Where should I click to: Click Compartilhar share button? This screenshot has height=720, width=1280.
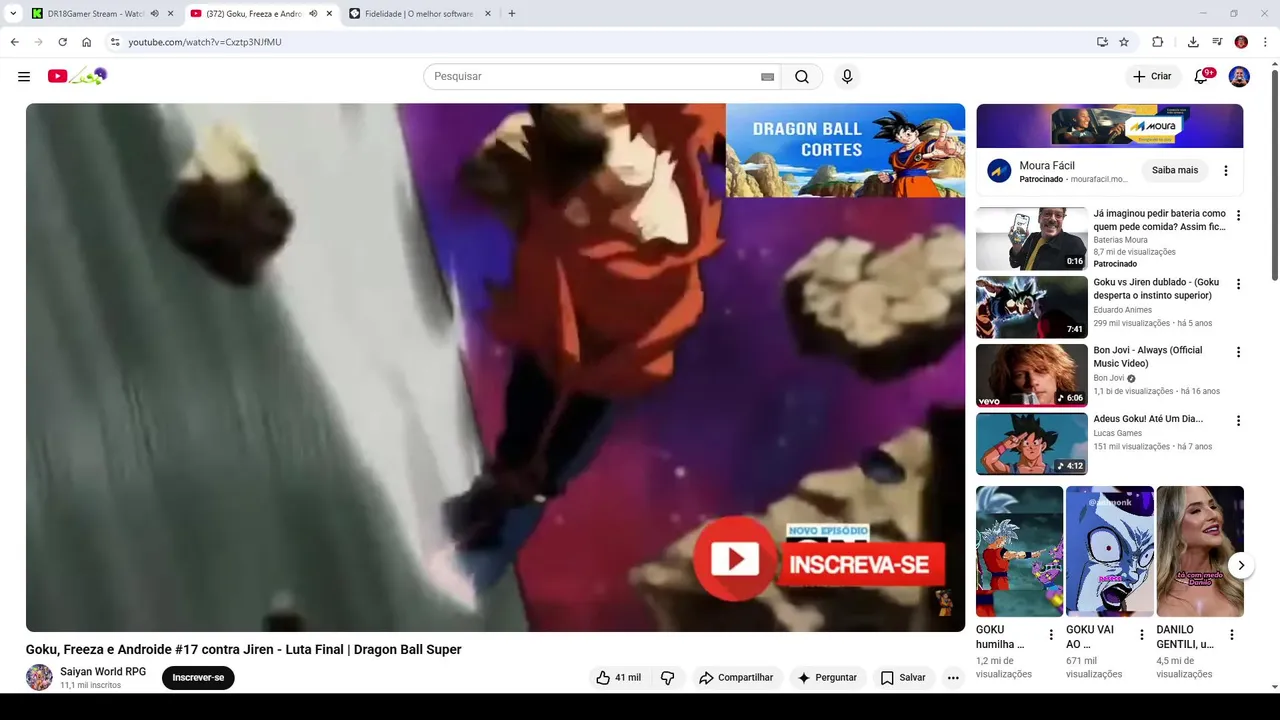[x=736, y=677]
